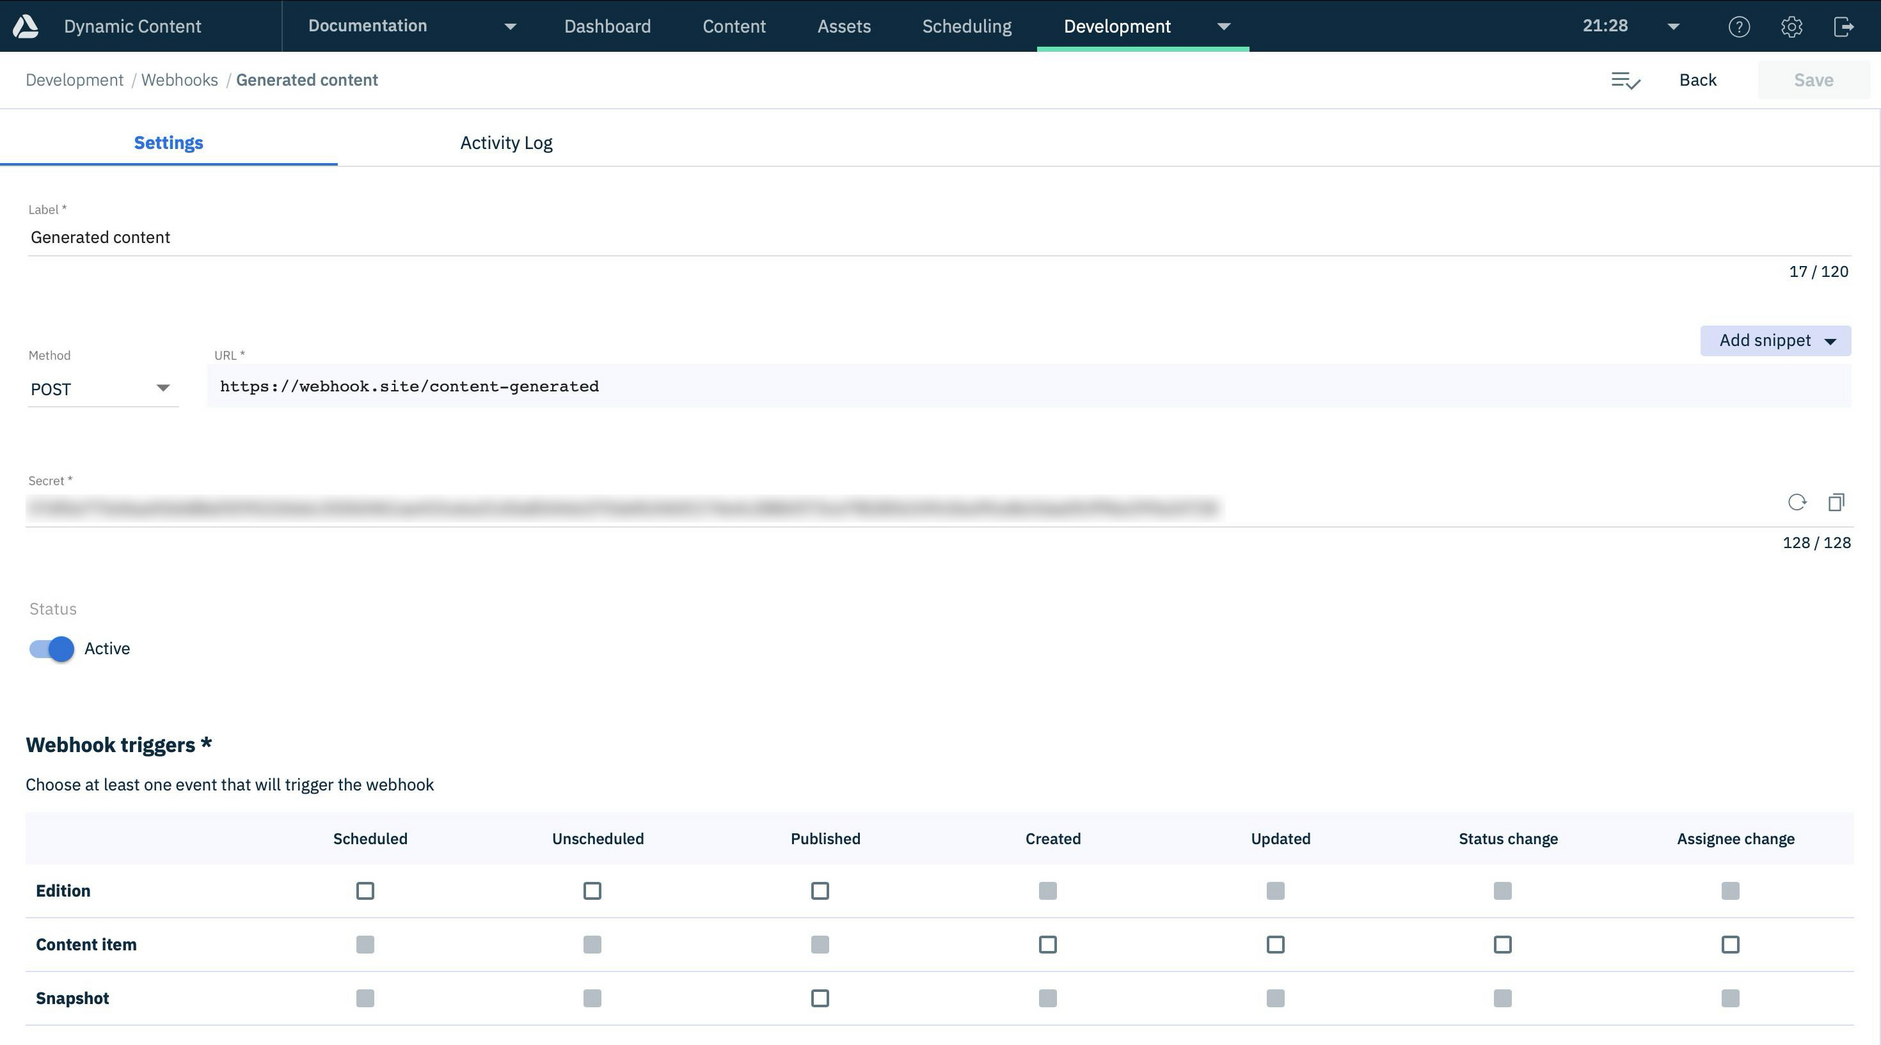
Task: Select the Settings tab
Action: click(169, 143)
